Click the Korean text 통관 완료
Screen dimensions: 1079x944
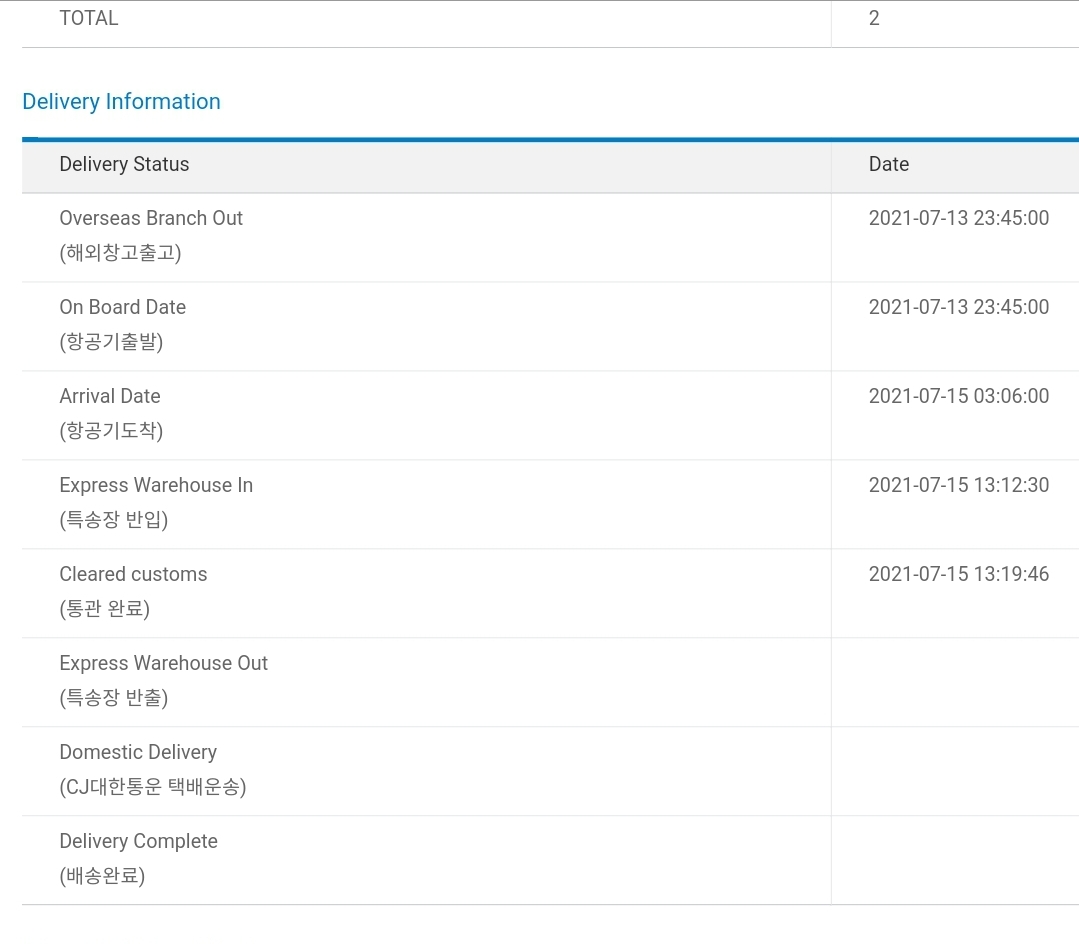pyautogui.click(x=105, y=609)
